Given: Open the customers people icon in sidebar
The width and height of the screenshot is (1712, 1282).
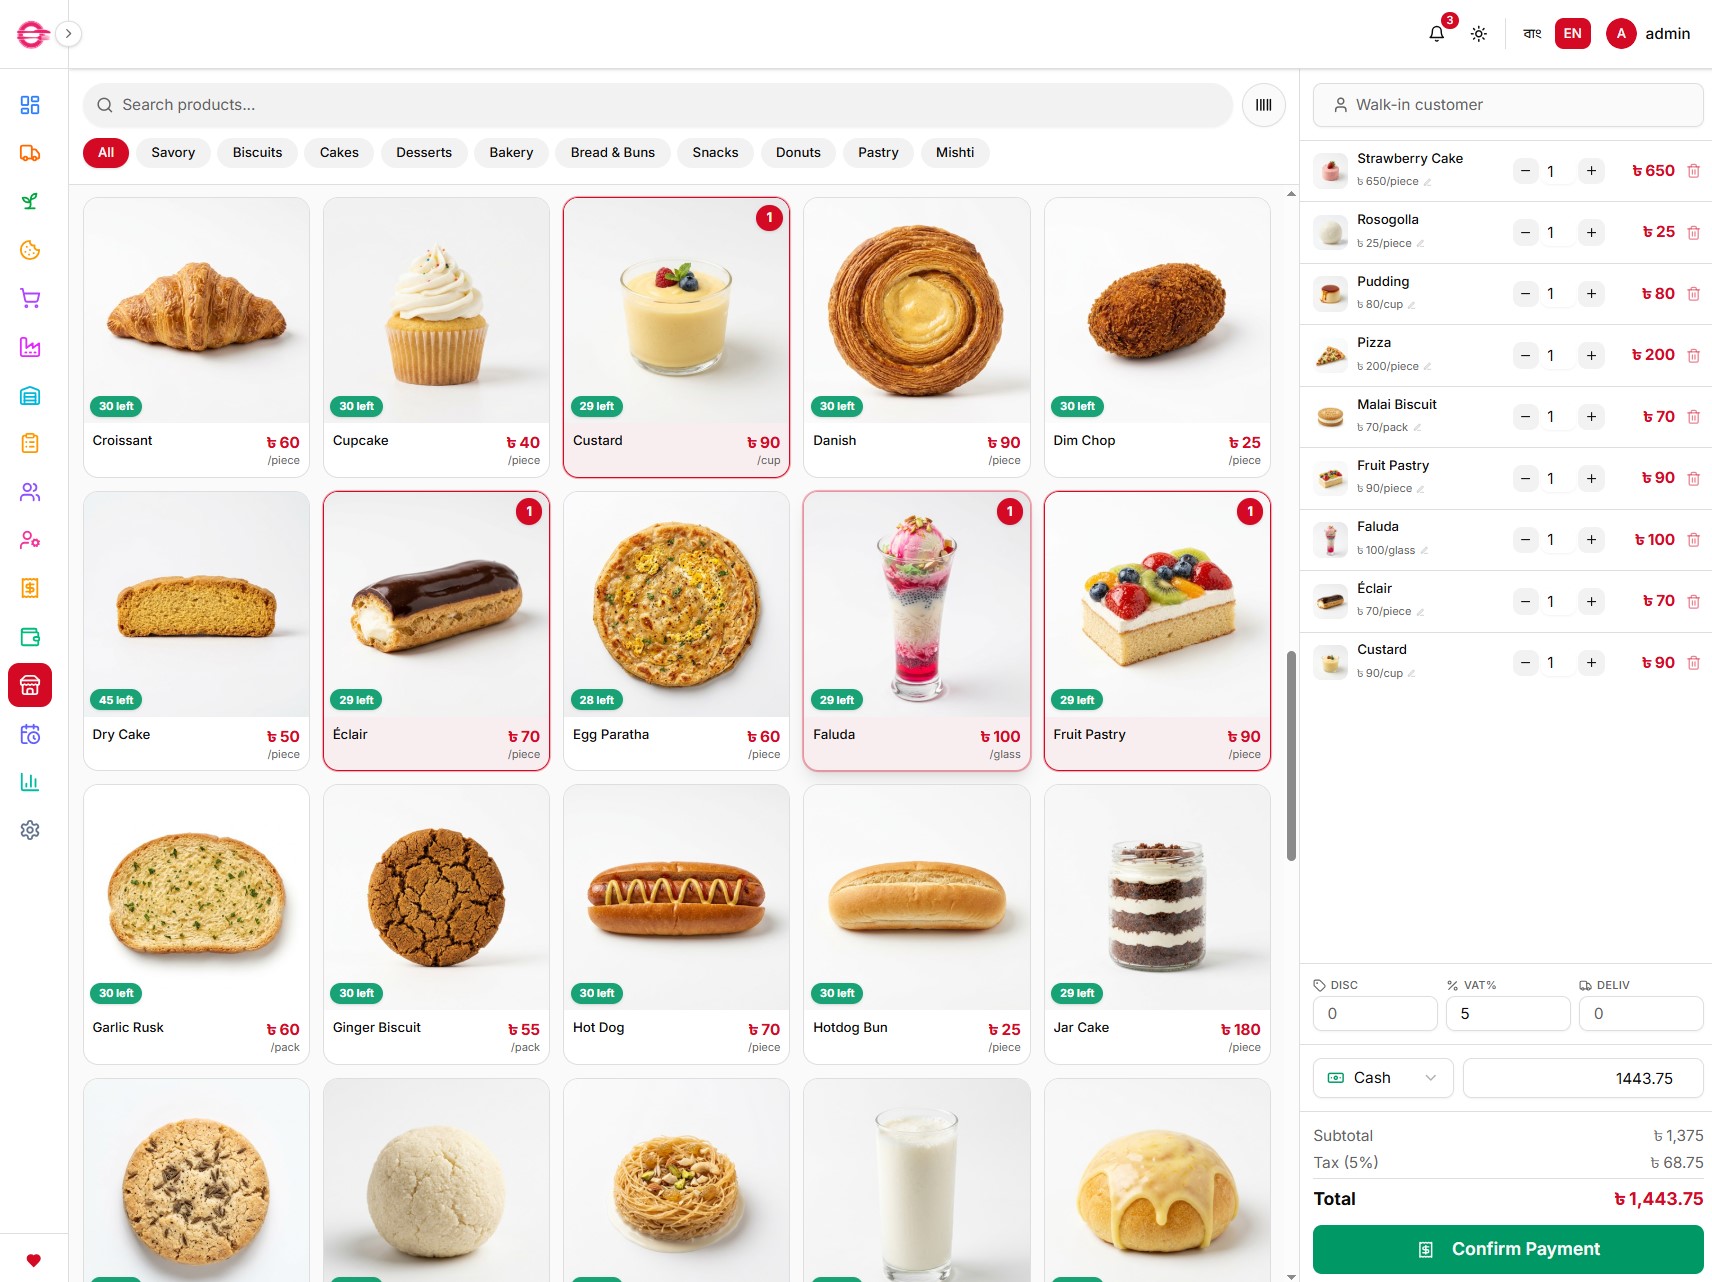Looking at the screenshot, I should tap(30, 492).
